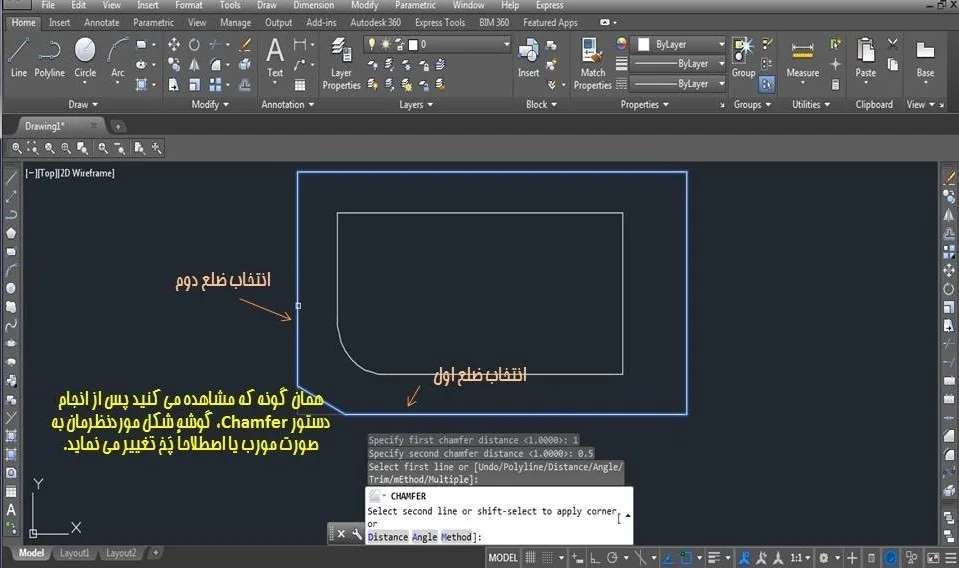Click the MODEL button in status bar
The image size is (959, 568).
[x=503, y=558]
